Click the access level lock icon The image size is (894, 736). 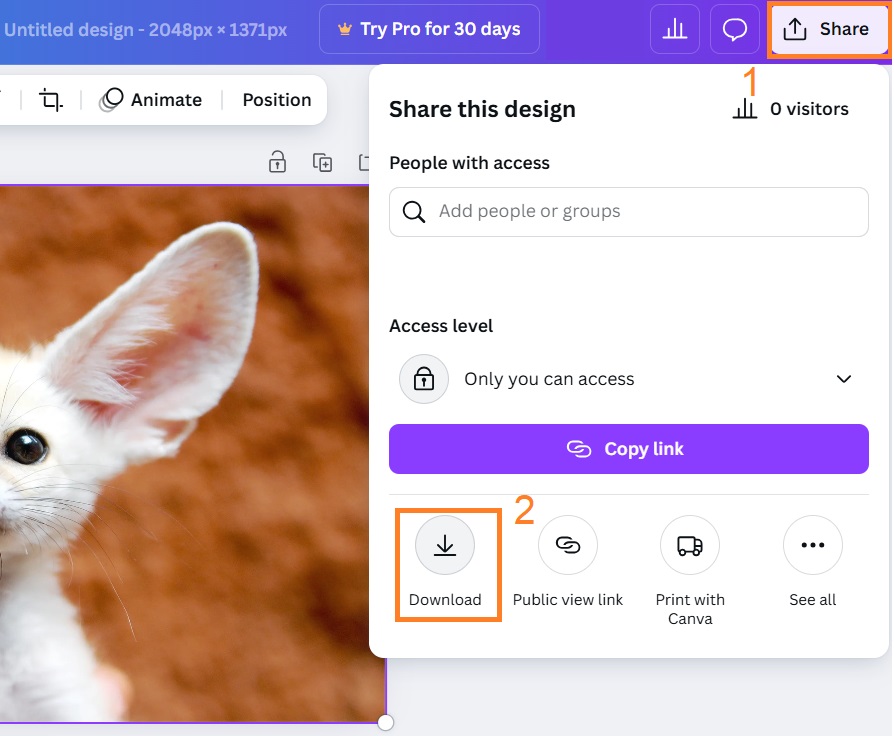point(424,379)
